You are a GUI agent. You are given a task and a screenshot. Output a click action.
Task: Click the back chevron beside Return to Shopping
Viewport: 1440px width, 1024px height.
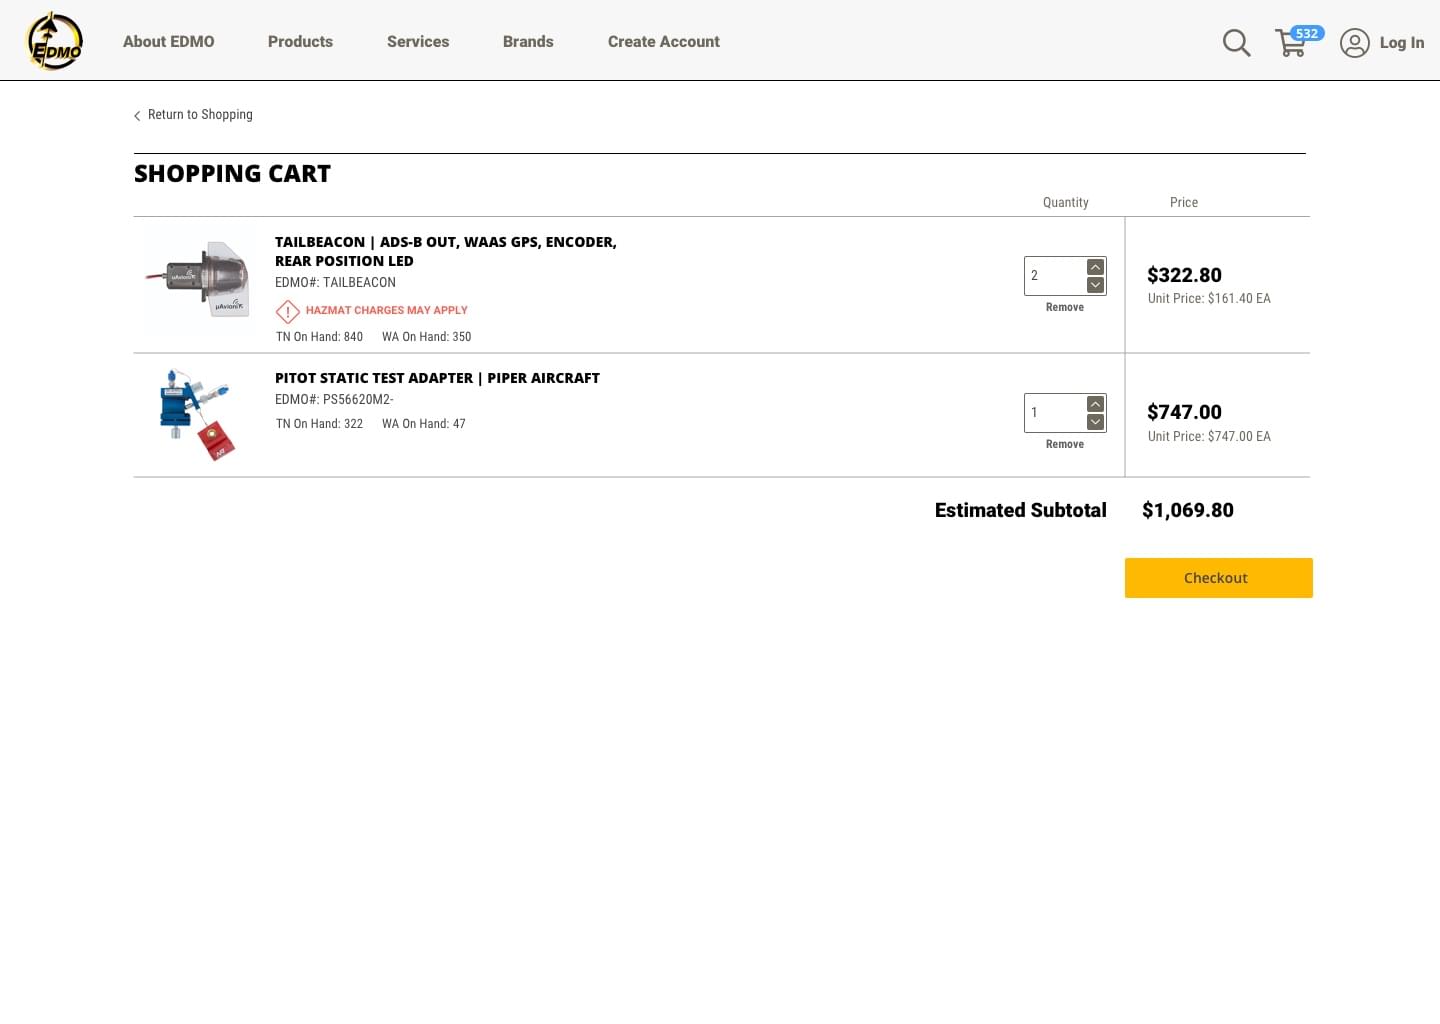[x=137, y=116]
